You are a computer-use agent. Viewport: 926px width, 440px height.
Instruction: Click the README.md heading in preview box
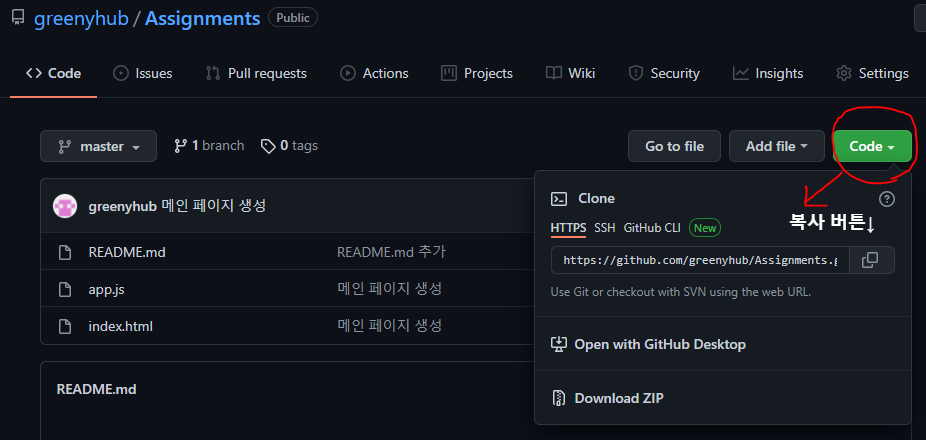pyautogui.click(x=96, y=389)
